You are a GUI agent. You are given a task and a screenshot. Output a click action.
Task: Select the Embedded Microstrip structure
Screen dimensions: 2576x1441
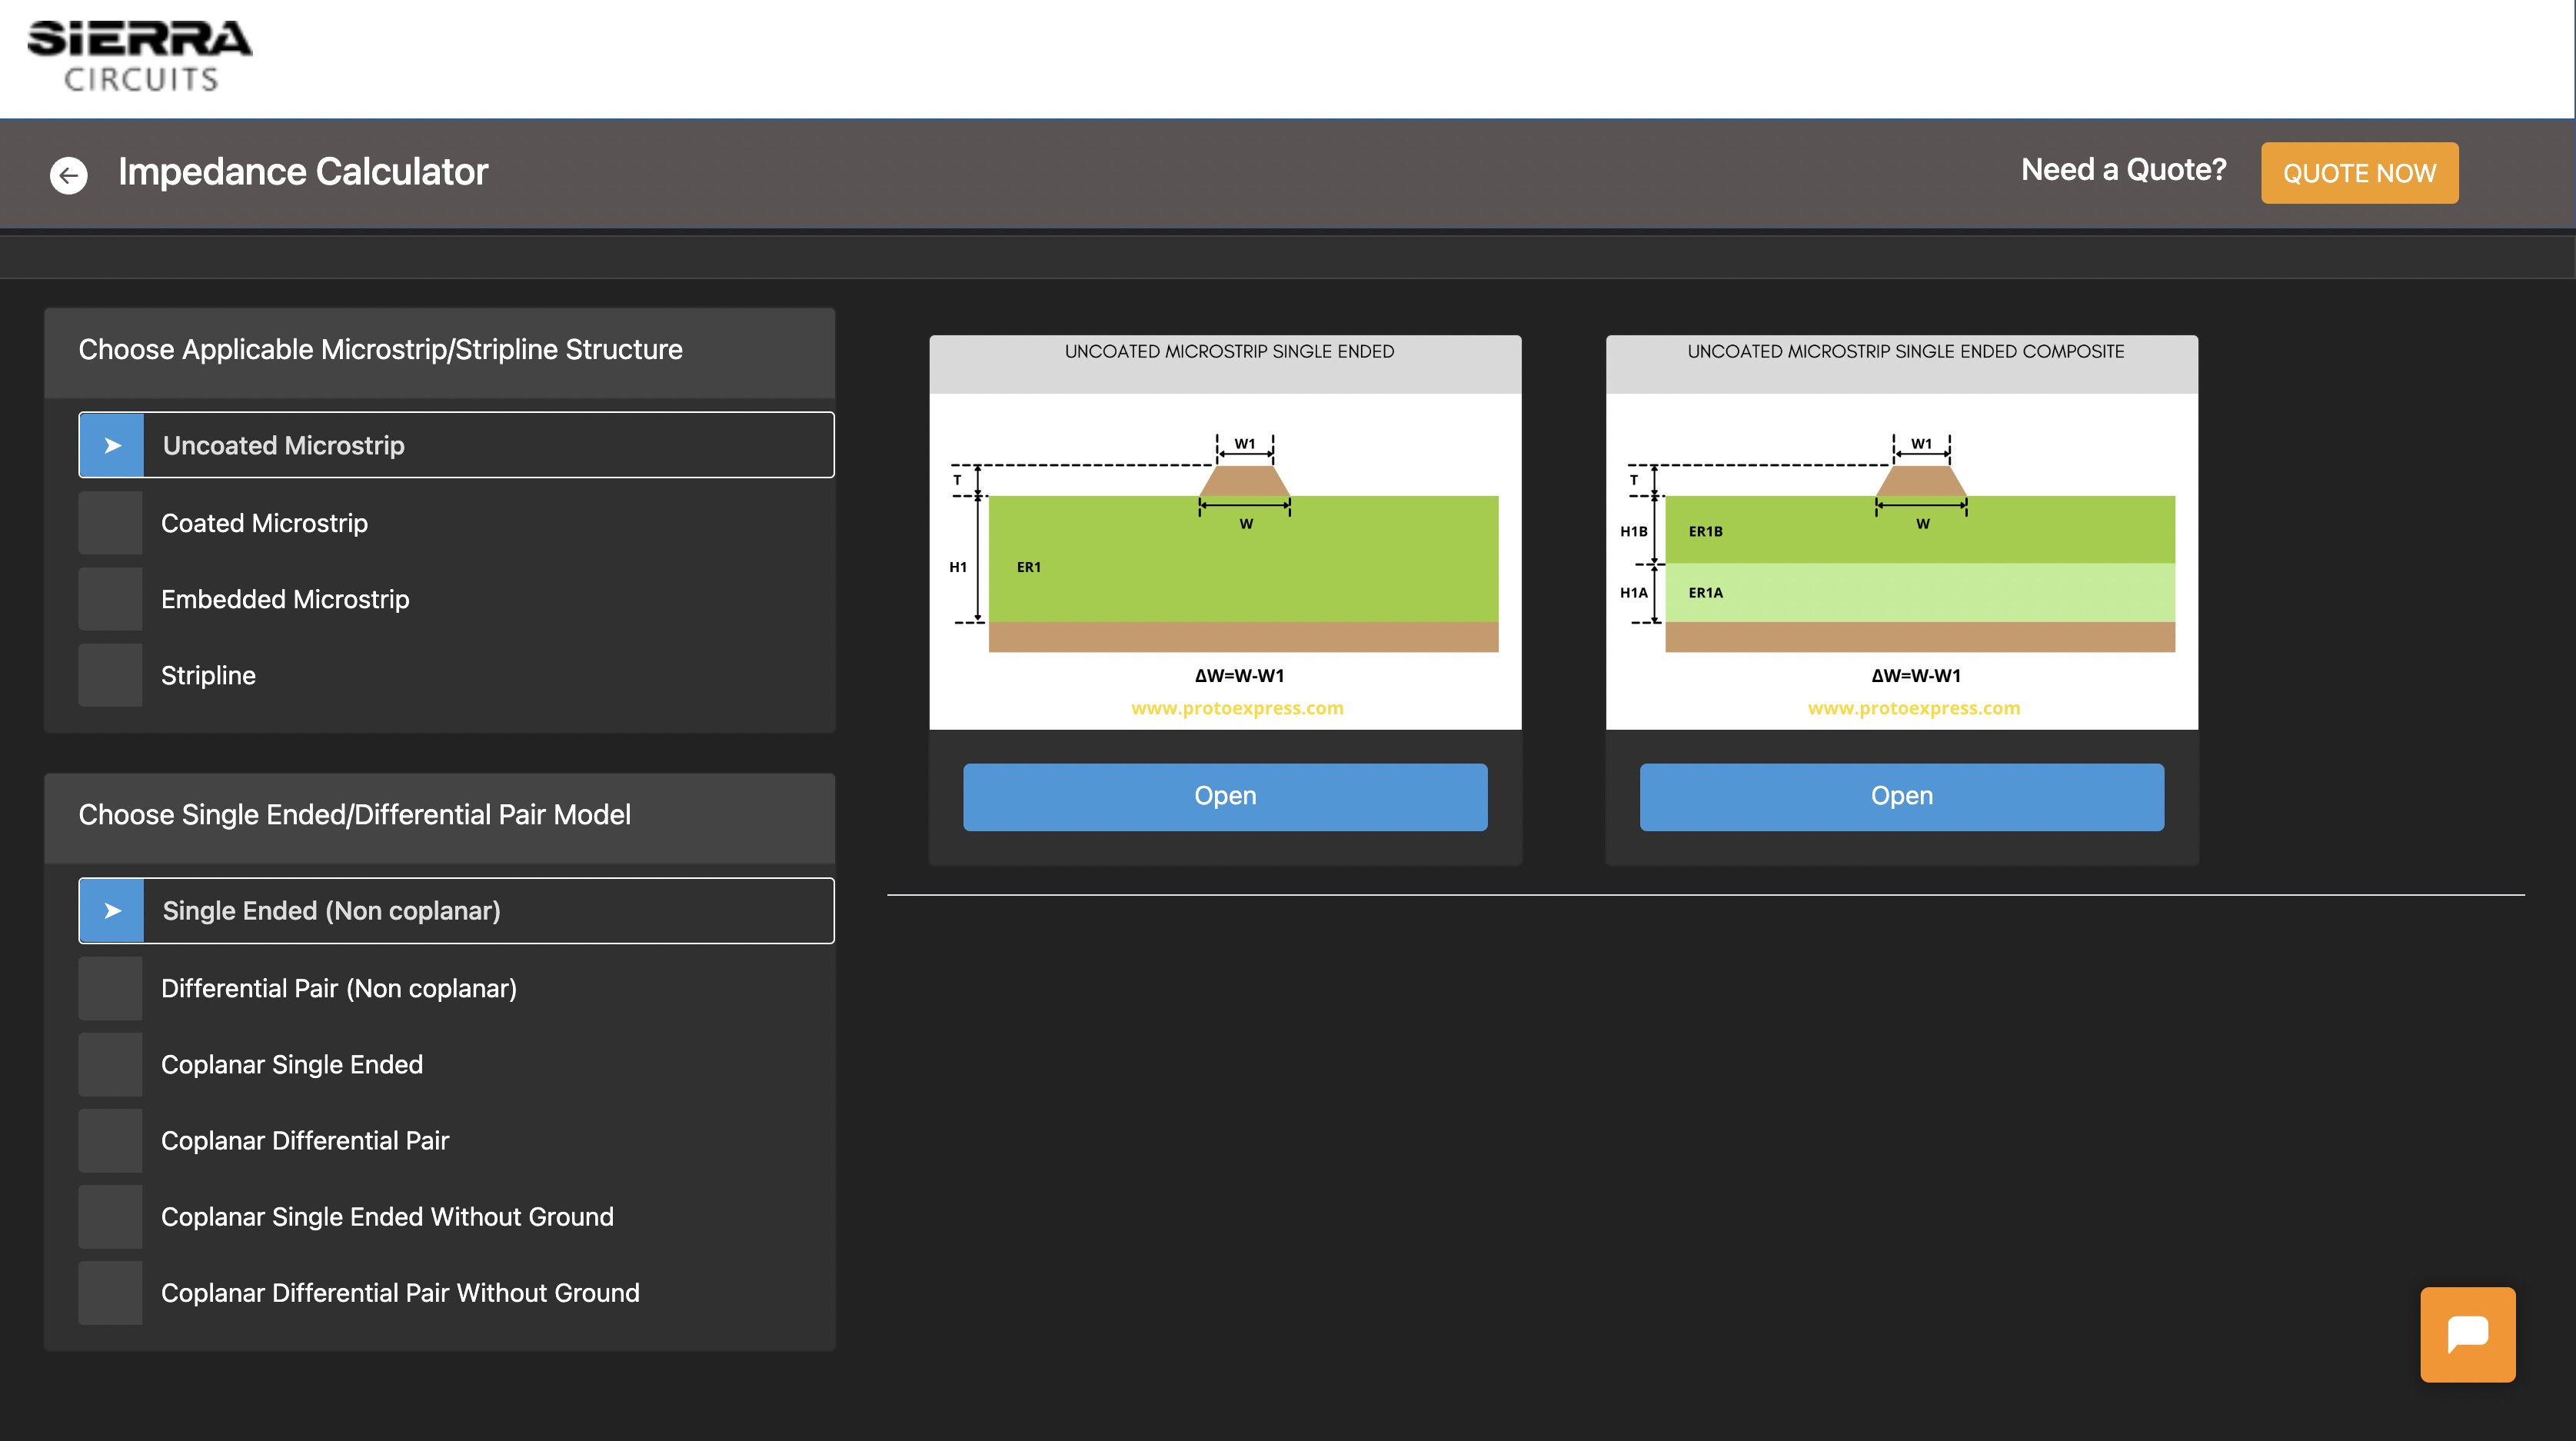tap(285, 599)
